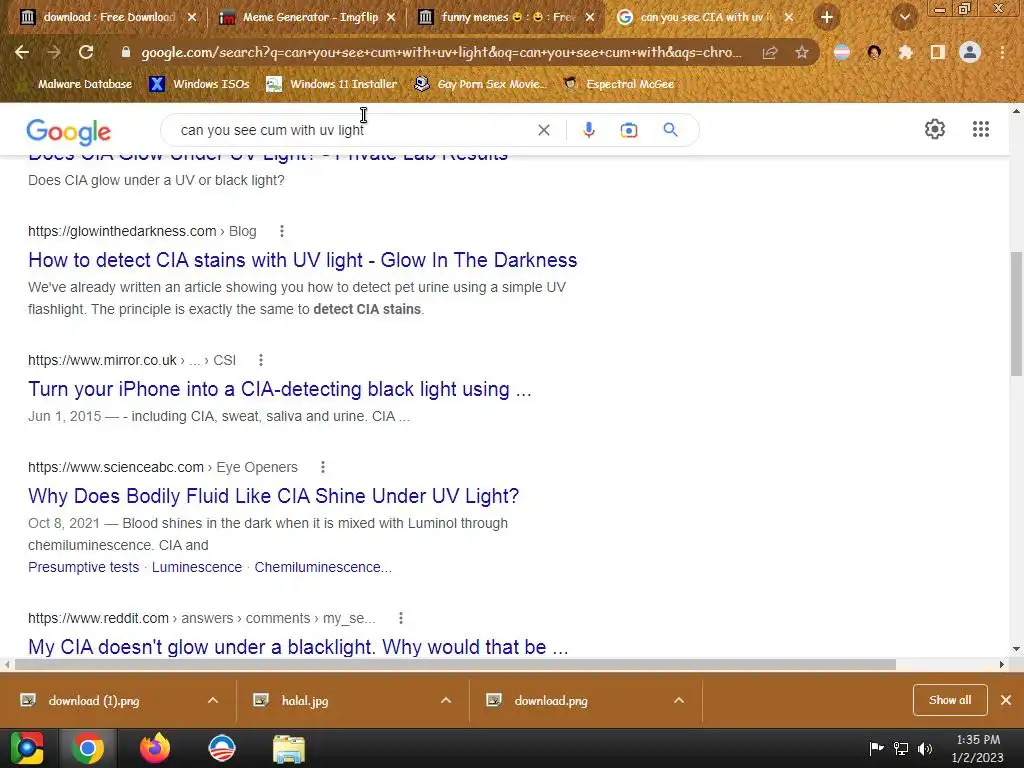This screenshot has width=1024, height=768.
Task: Start voice search with the microphone icon
Action: [x=588, y=130]
